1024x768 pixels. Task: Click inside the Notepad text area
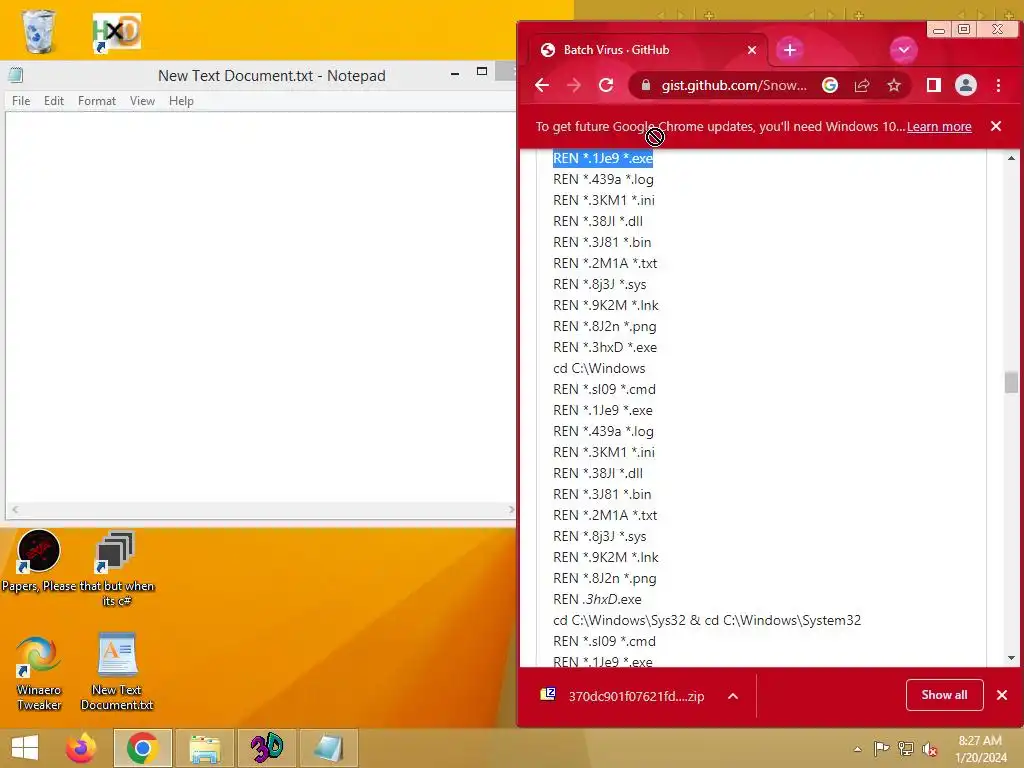261,307
